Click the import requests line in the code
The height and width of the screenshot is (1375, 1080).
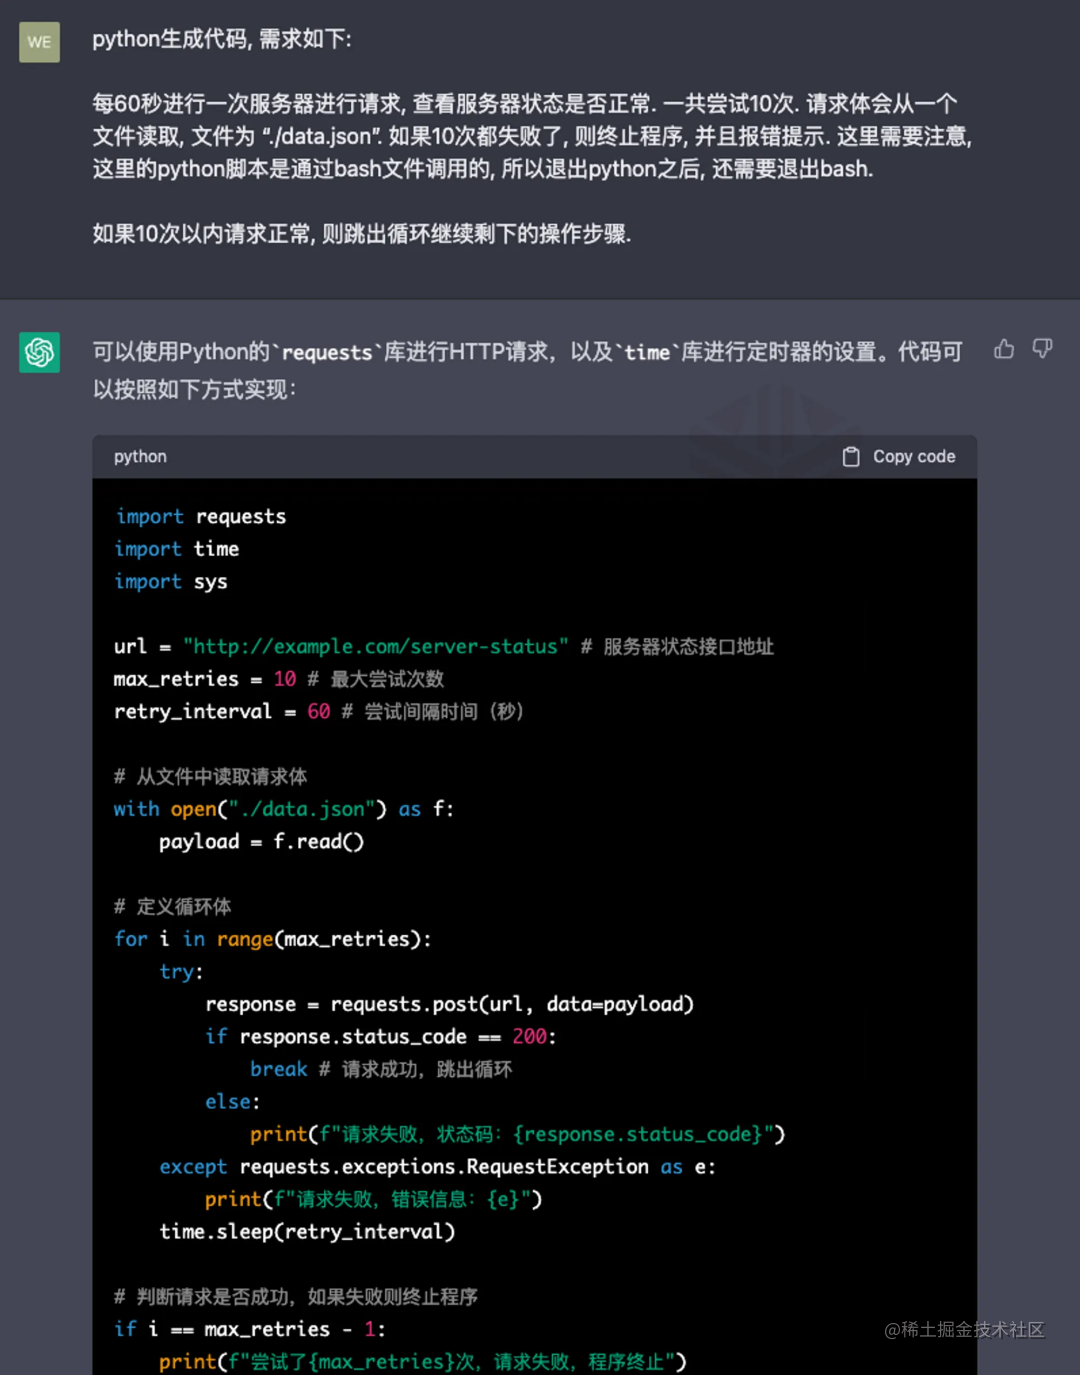(200, 516)
